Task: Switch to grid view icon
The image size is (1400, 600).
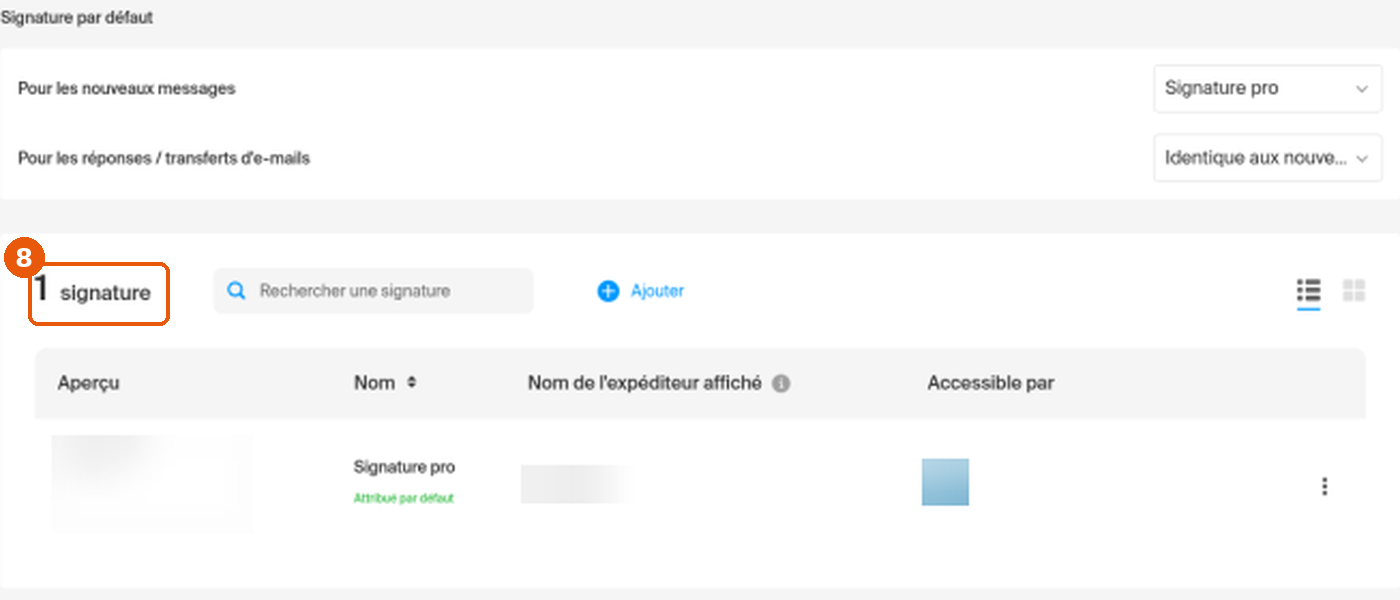Action: (x=1354, y=291)
